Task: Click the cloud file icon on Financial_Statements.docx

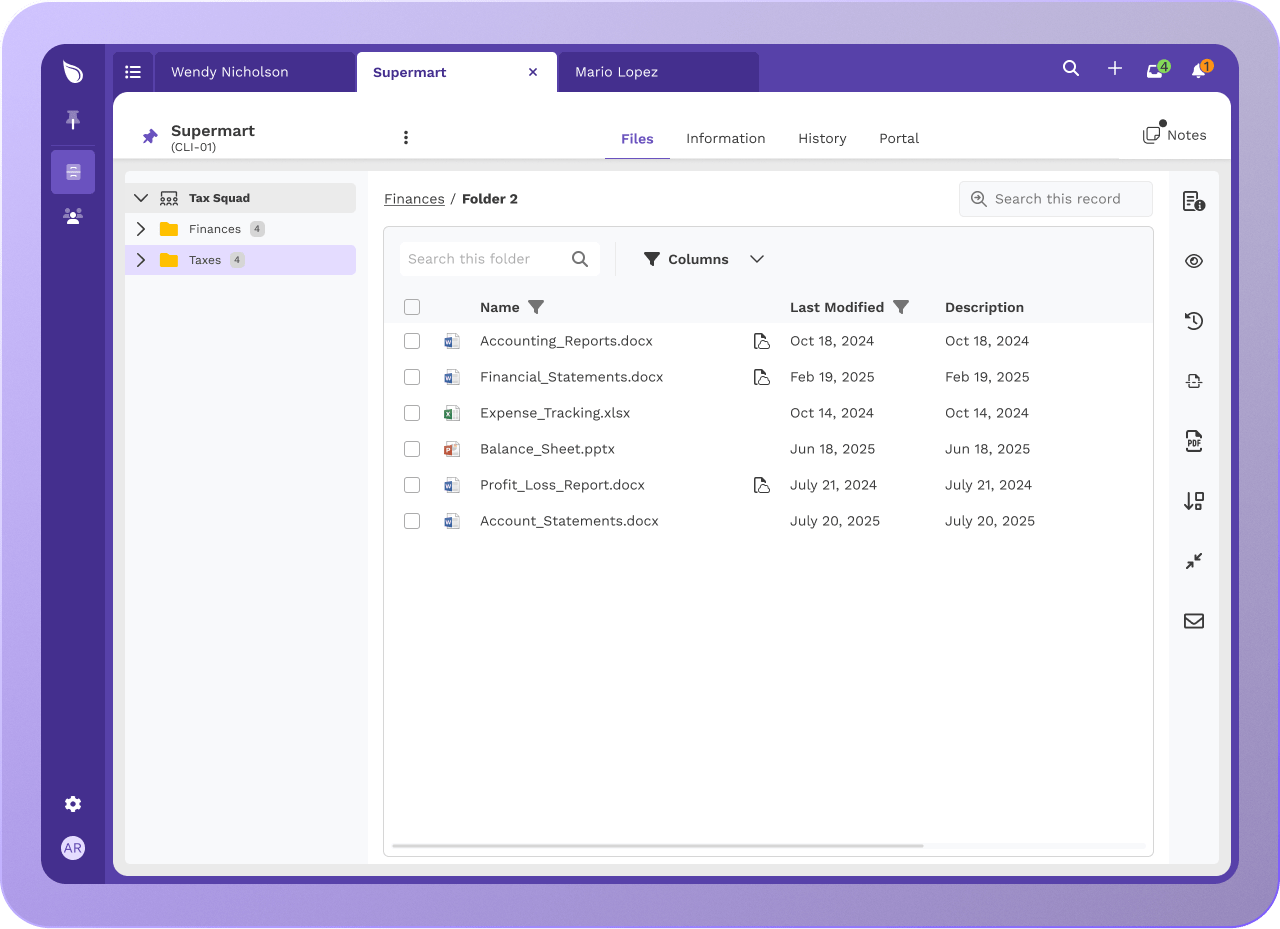Action: (762, 377)
